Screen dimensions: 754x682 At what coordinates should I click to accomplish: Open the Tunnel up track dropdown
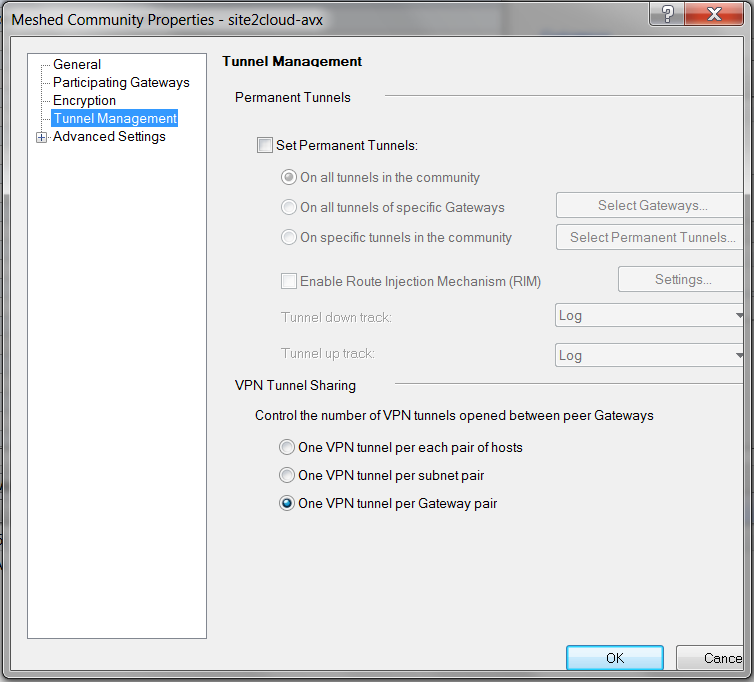coord(650,355)
